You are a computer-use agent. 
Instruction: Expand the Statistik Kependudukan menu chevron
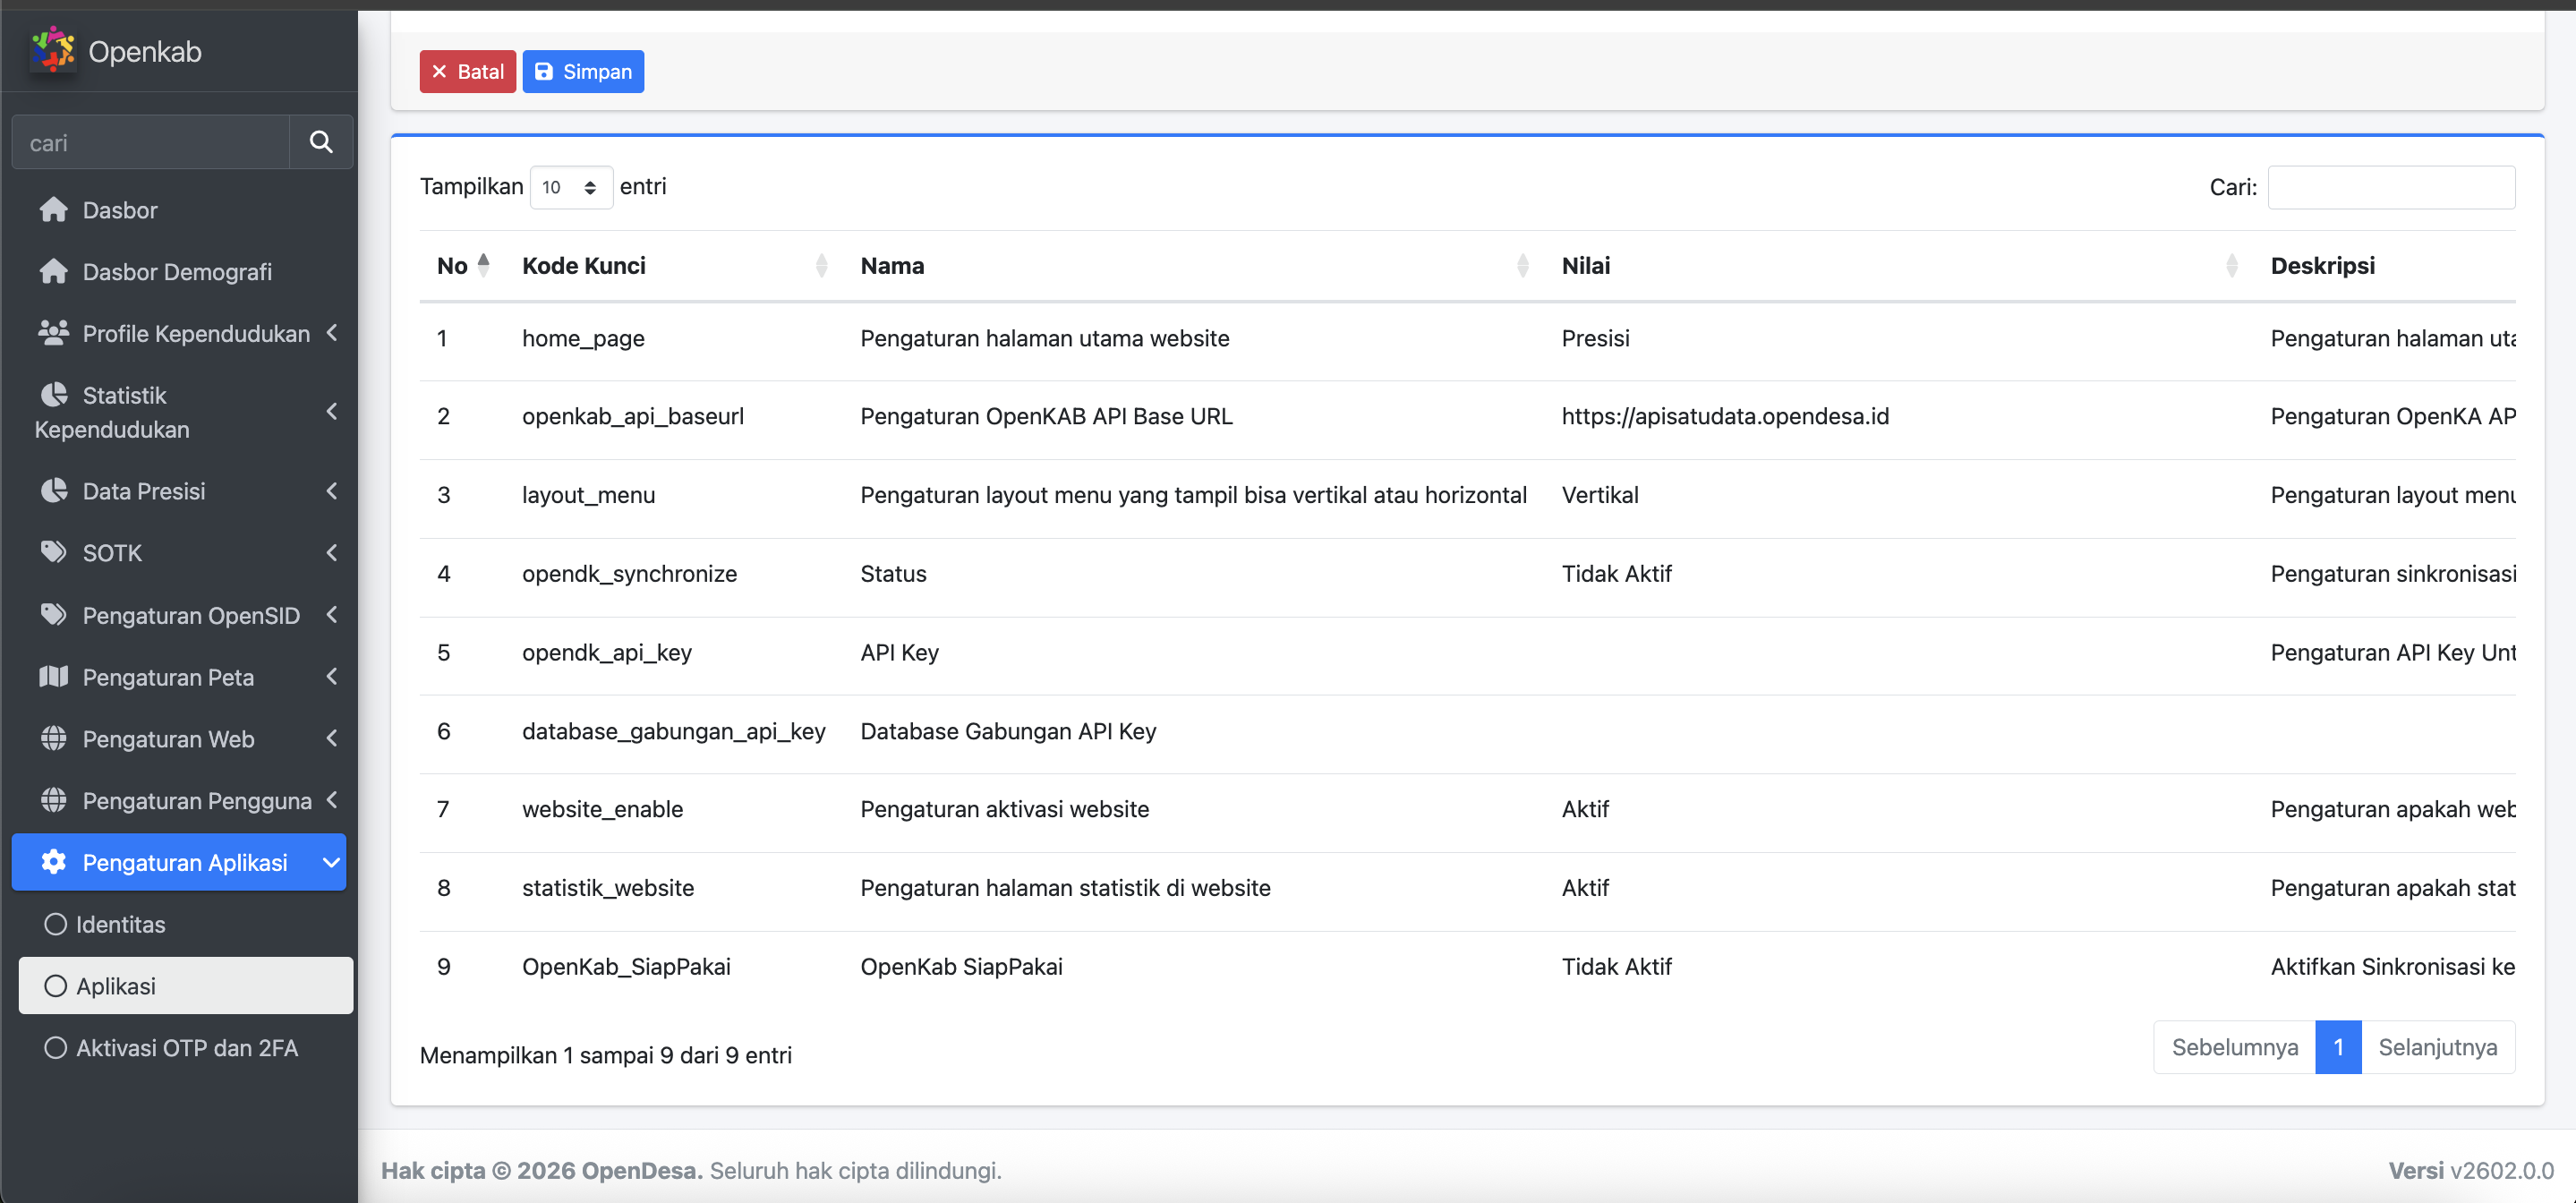(x=332, y=411)
